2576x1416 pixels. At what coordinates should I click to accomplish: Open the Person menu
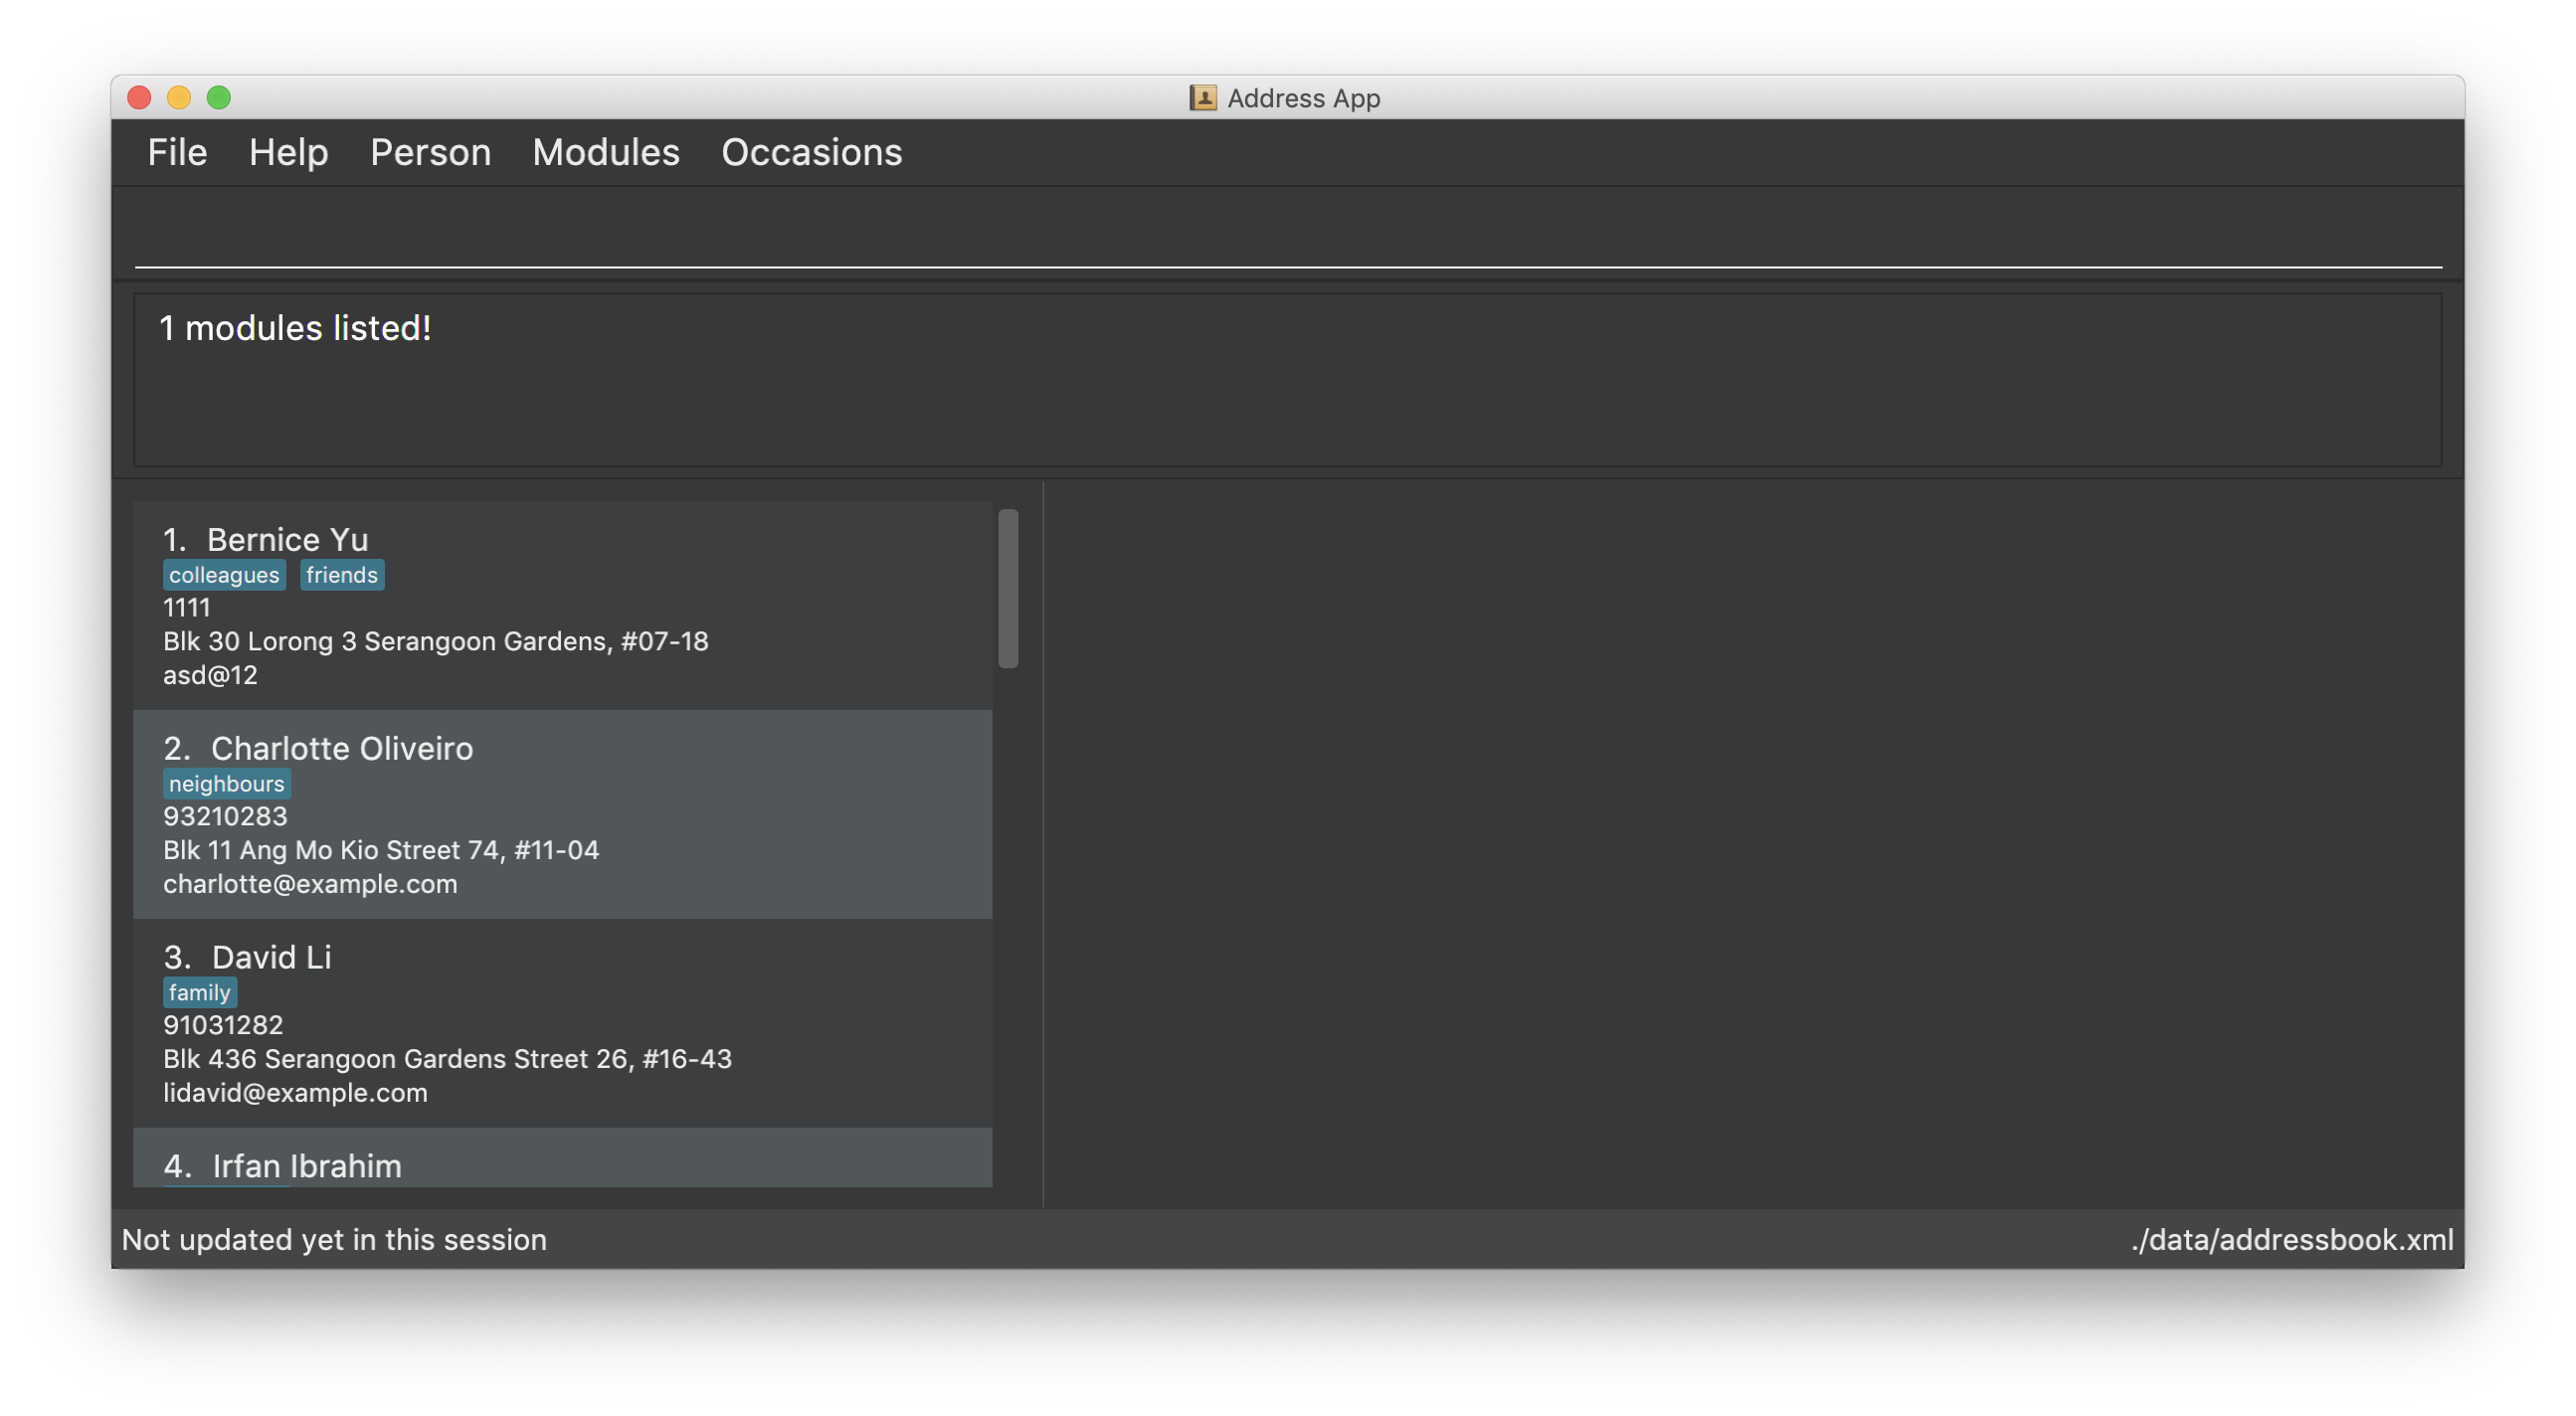click(430, 152)
